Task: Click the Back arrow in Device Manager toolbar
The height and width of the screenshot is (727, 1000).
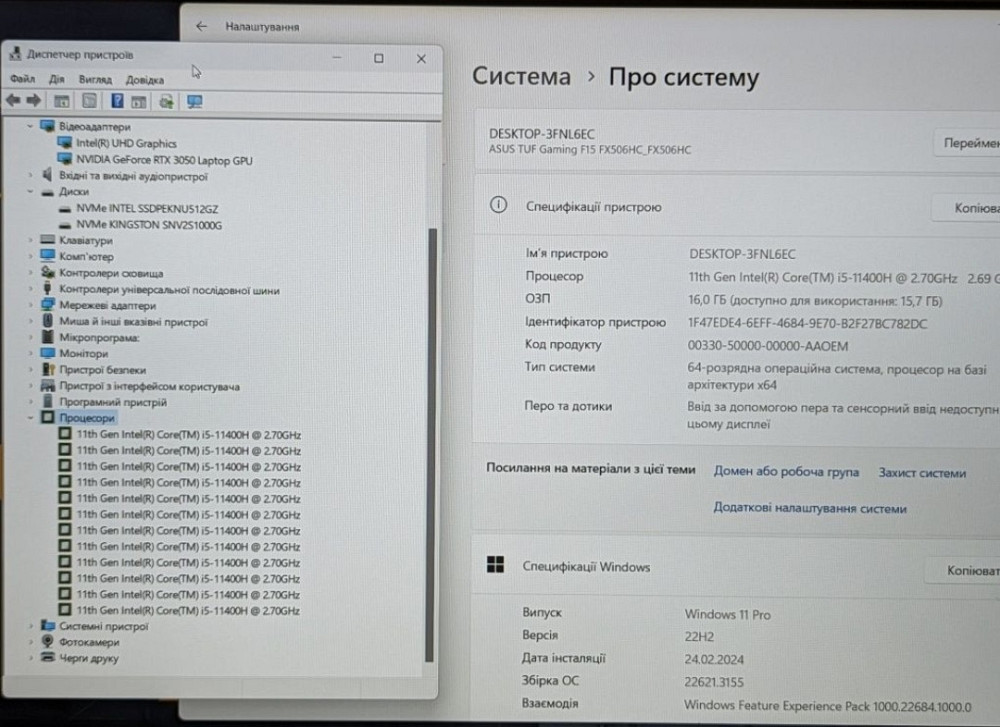Action: [x=13, y=101]
